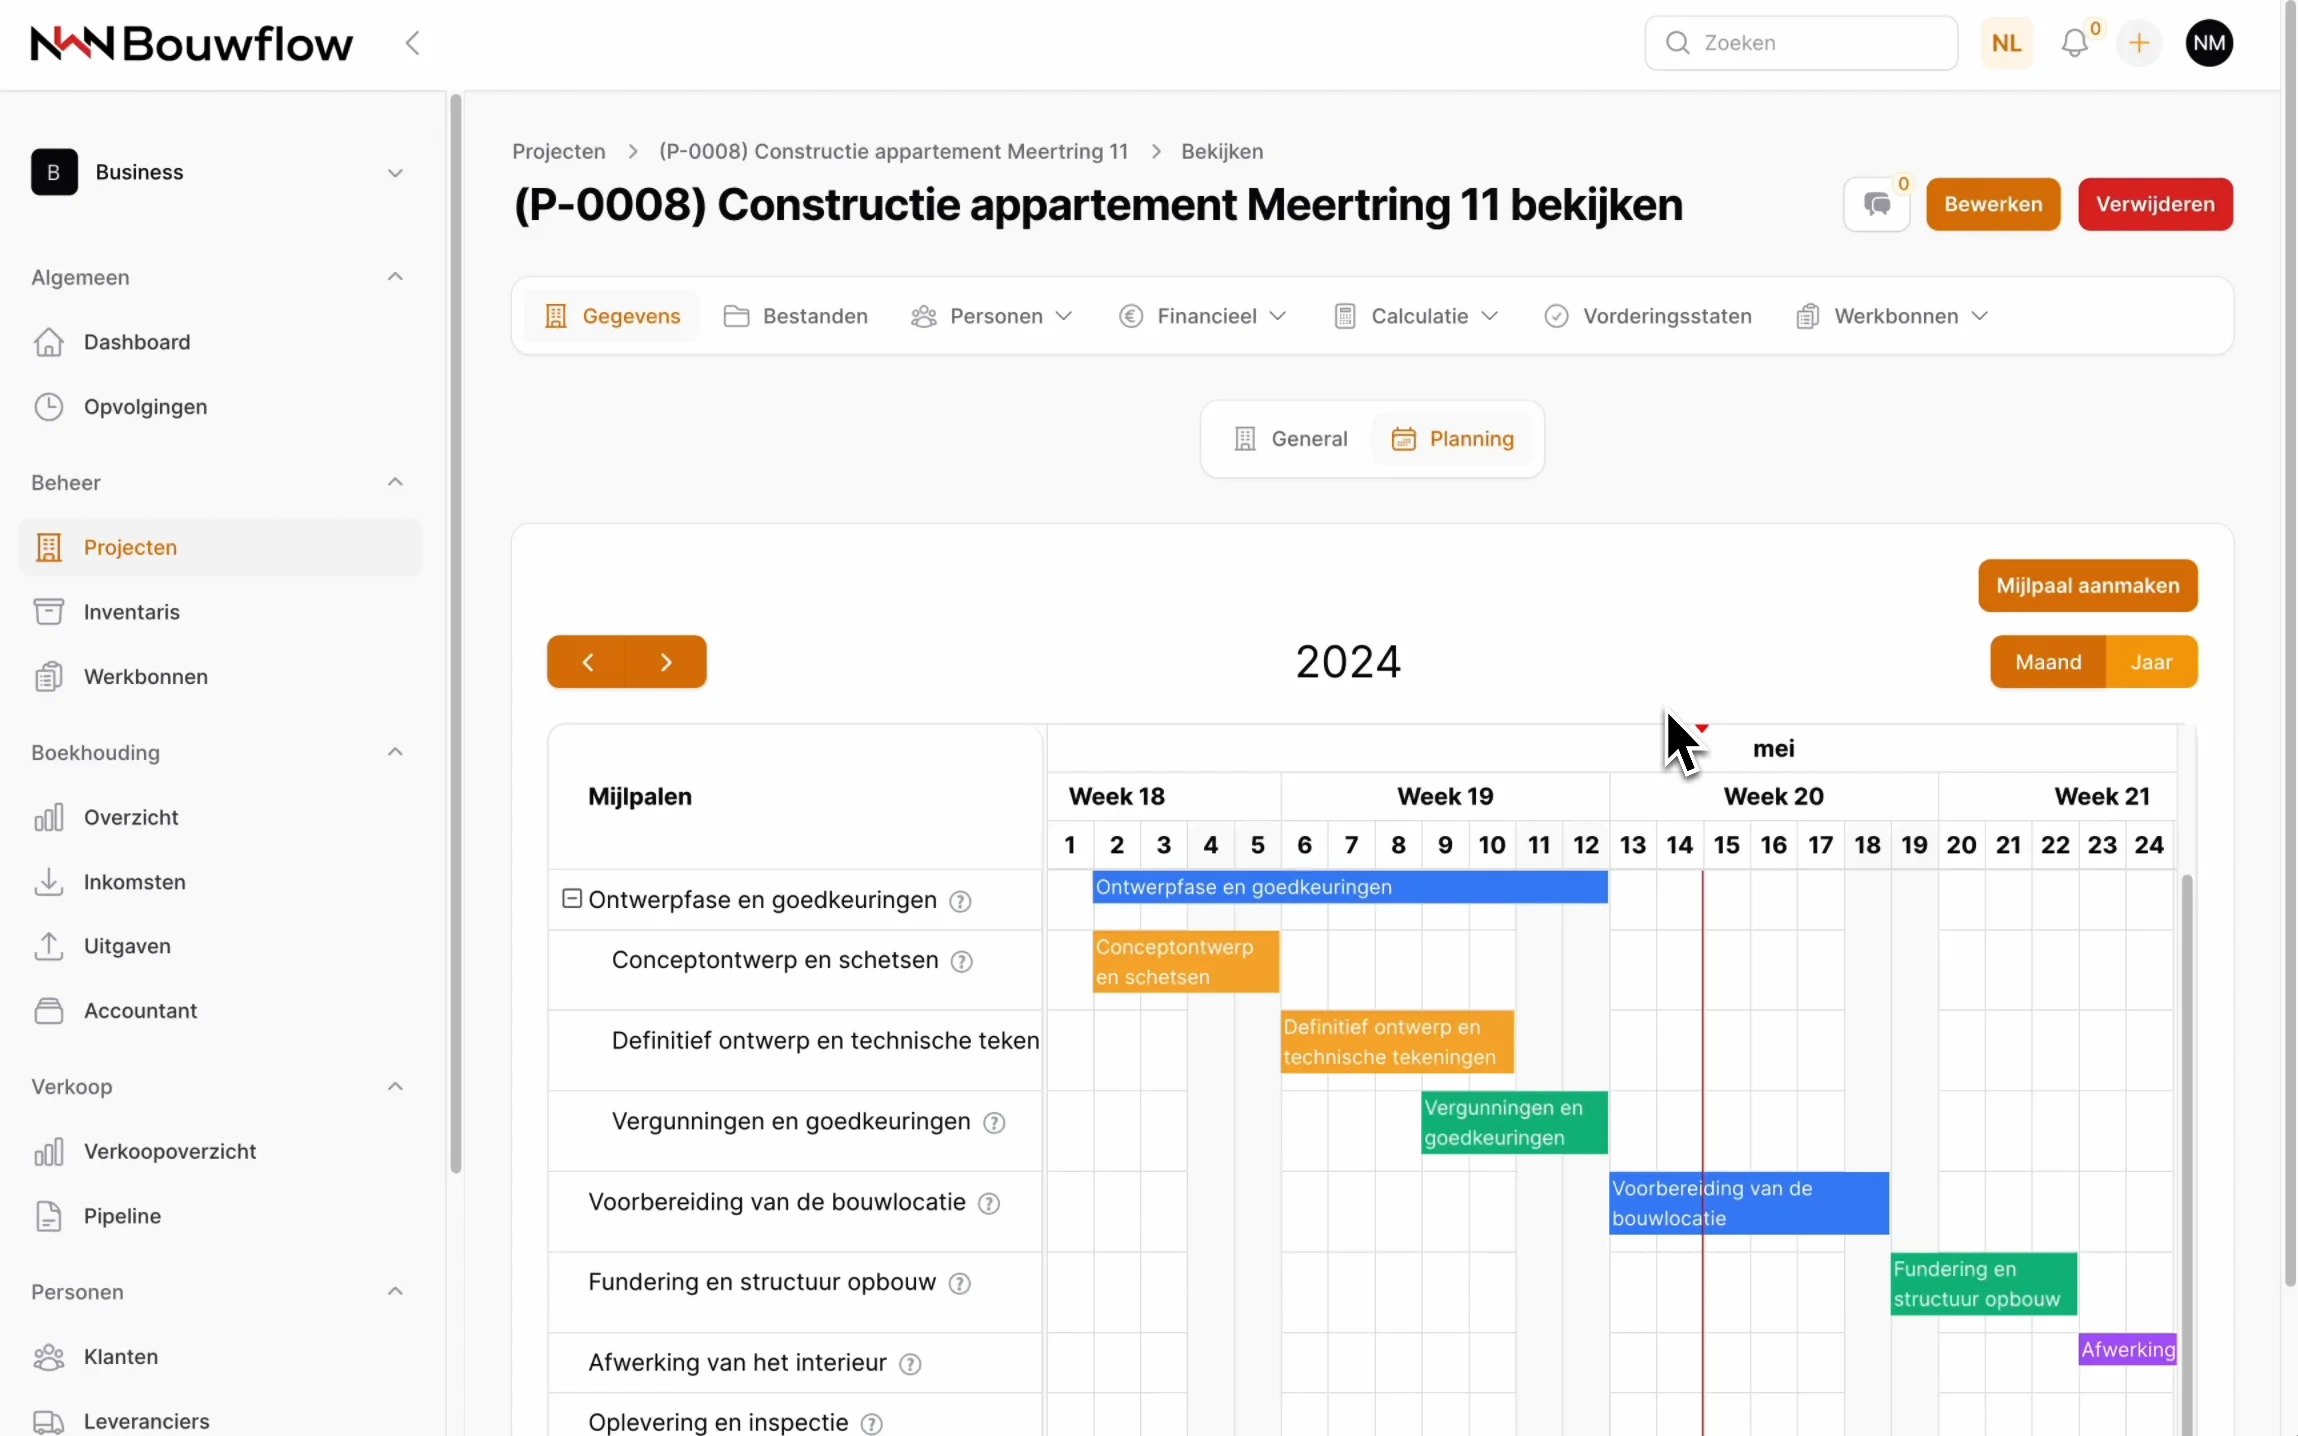Screen dimensions: 2298x1436
Task: Click the Zoeken search field
Action: [x=1801, y=43]
